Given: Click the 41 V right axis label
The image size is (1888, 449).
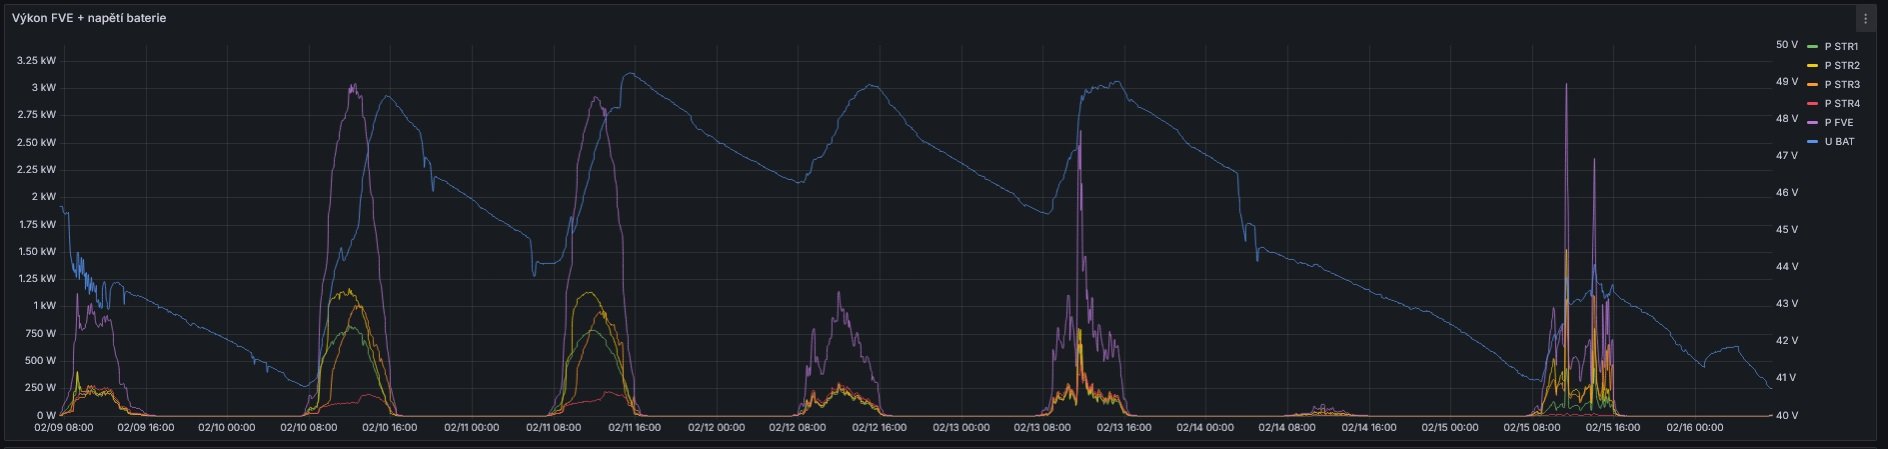Looking at the screenshot, I should point(1786,378).
